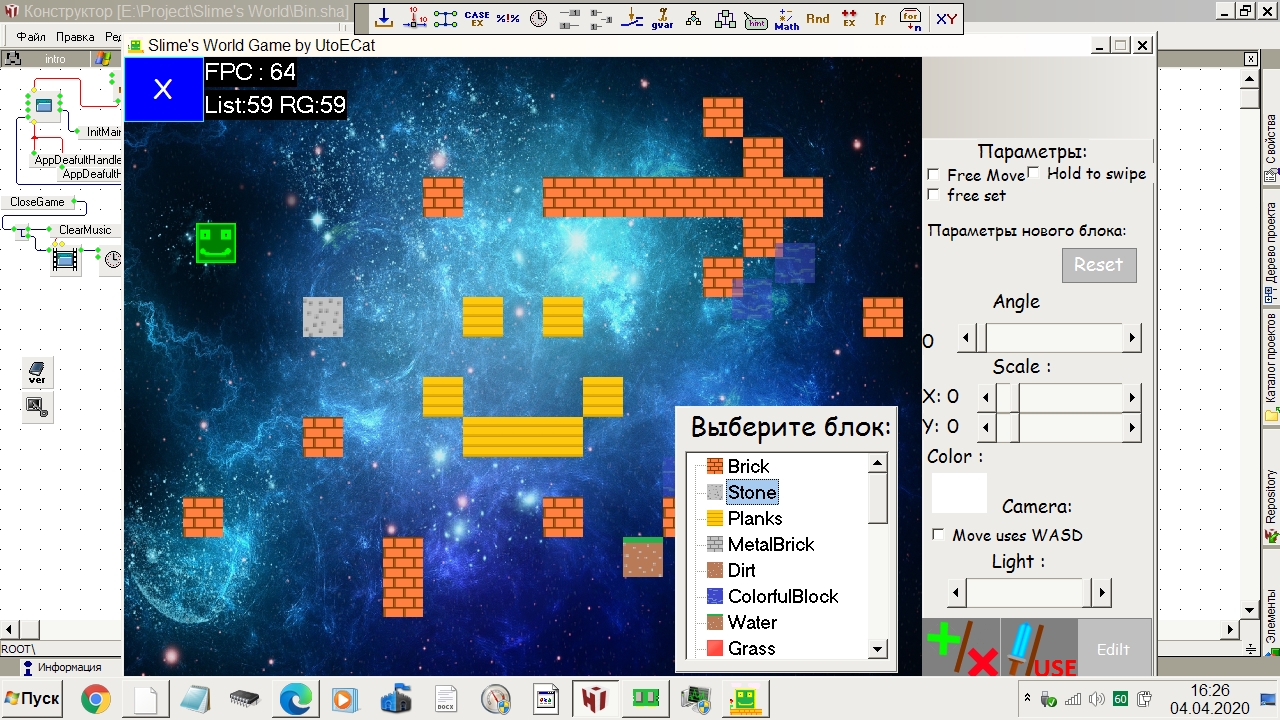1280x720 pixels.
Task: Click the green slime game taskbar icon
Action: (745, 699)
